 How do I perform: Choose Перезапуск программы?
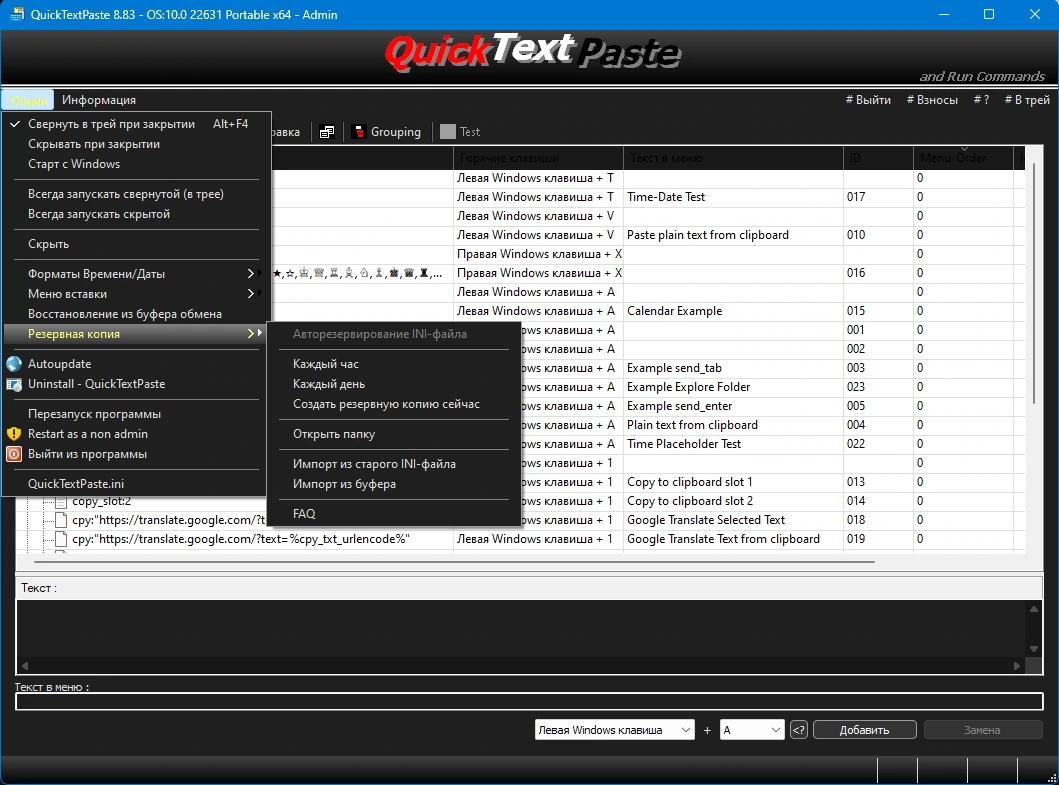click(135, 414)
